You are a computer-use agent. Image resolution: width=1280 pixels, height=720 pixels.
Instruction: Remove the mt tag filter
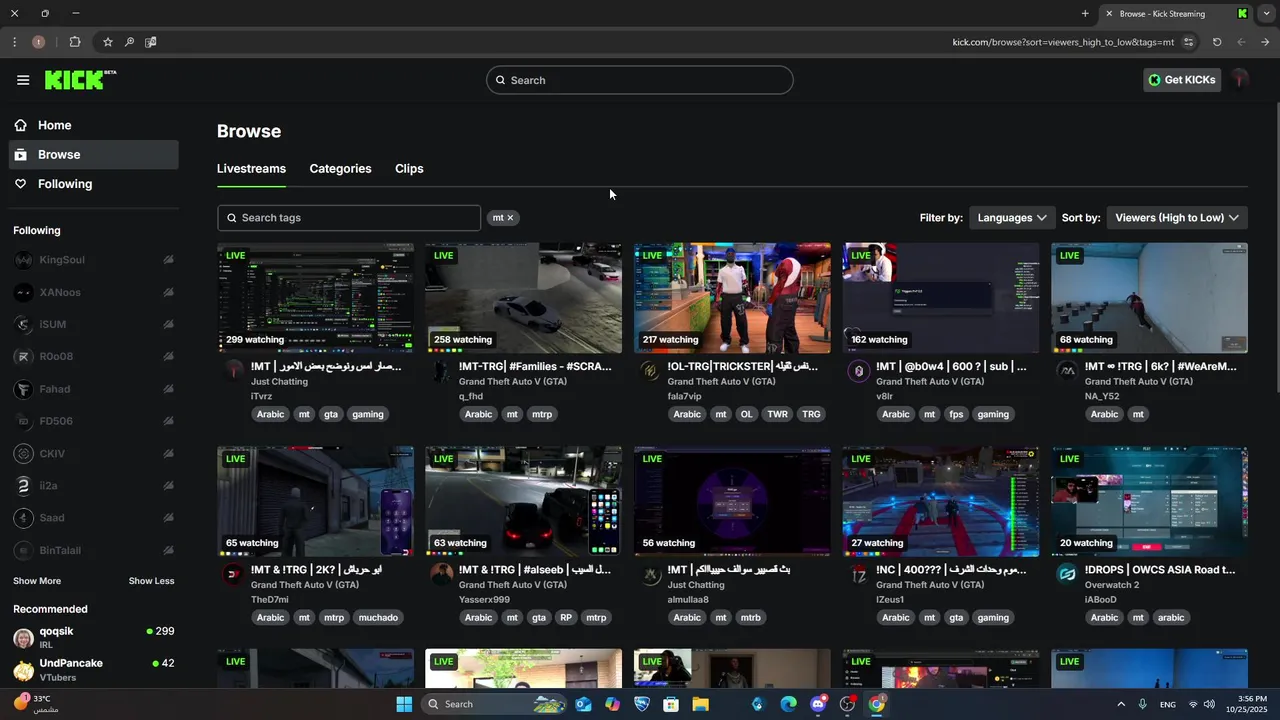(x=510, y=218)
